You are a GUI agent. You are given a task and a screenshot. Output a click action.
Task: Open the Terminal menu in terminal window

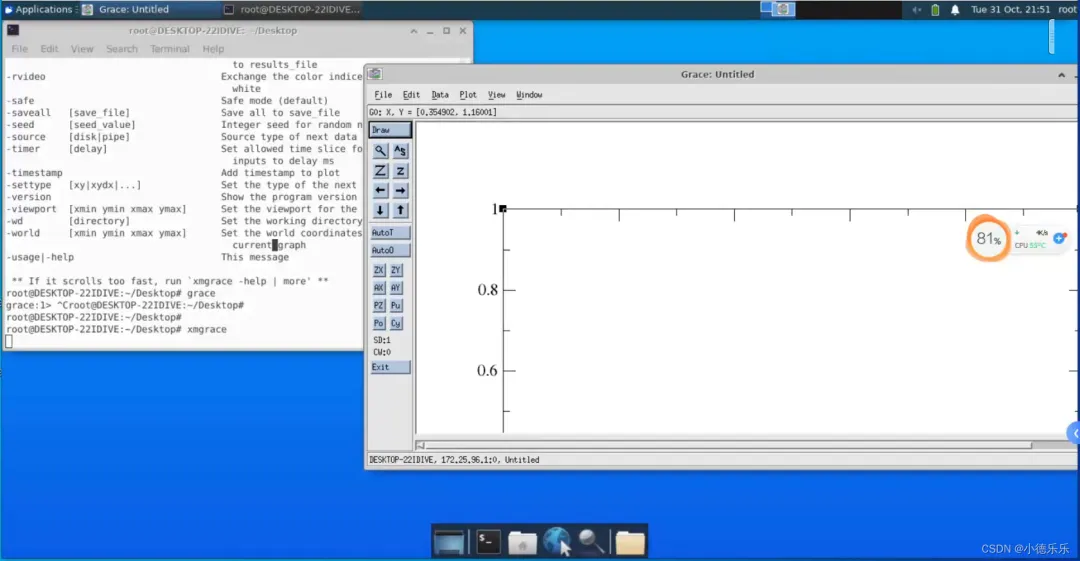click(x=169, y=49)
